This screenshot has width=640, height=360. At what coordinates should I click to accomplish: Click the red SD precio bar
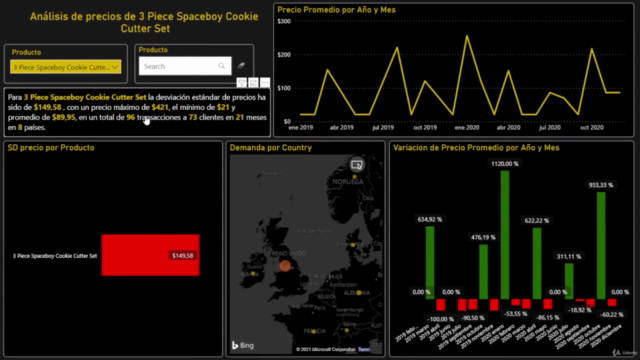click(x=151, y=255)
